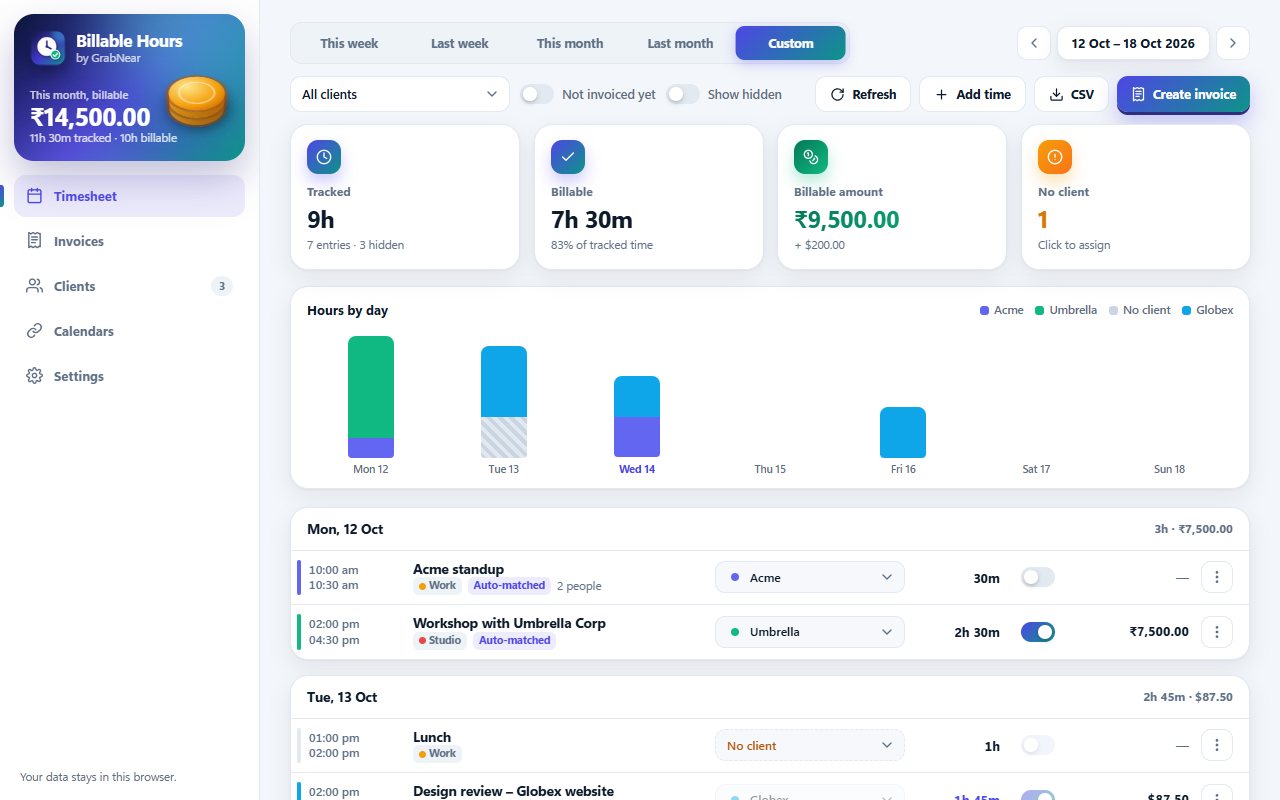
Task: Open client dropdown for Acme standup
Action: pyautogui.click(x=810, y=577)
